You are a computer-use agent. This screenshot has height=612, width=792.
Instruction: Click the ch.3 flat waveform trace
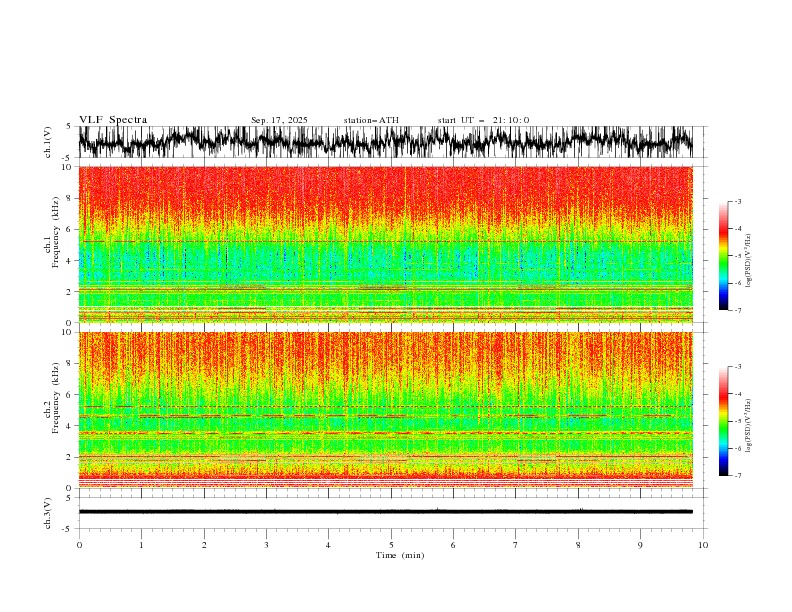point(386,512)
